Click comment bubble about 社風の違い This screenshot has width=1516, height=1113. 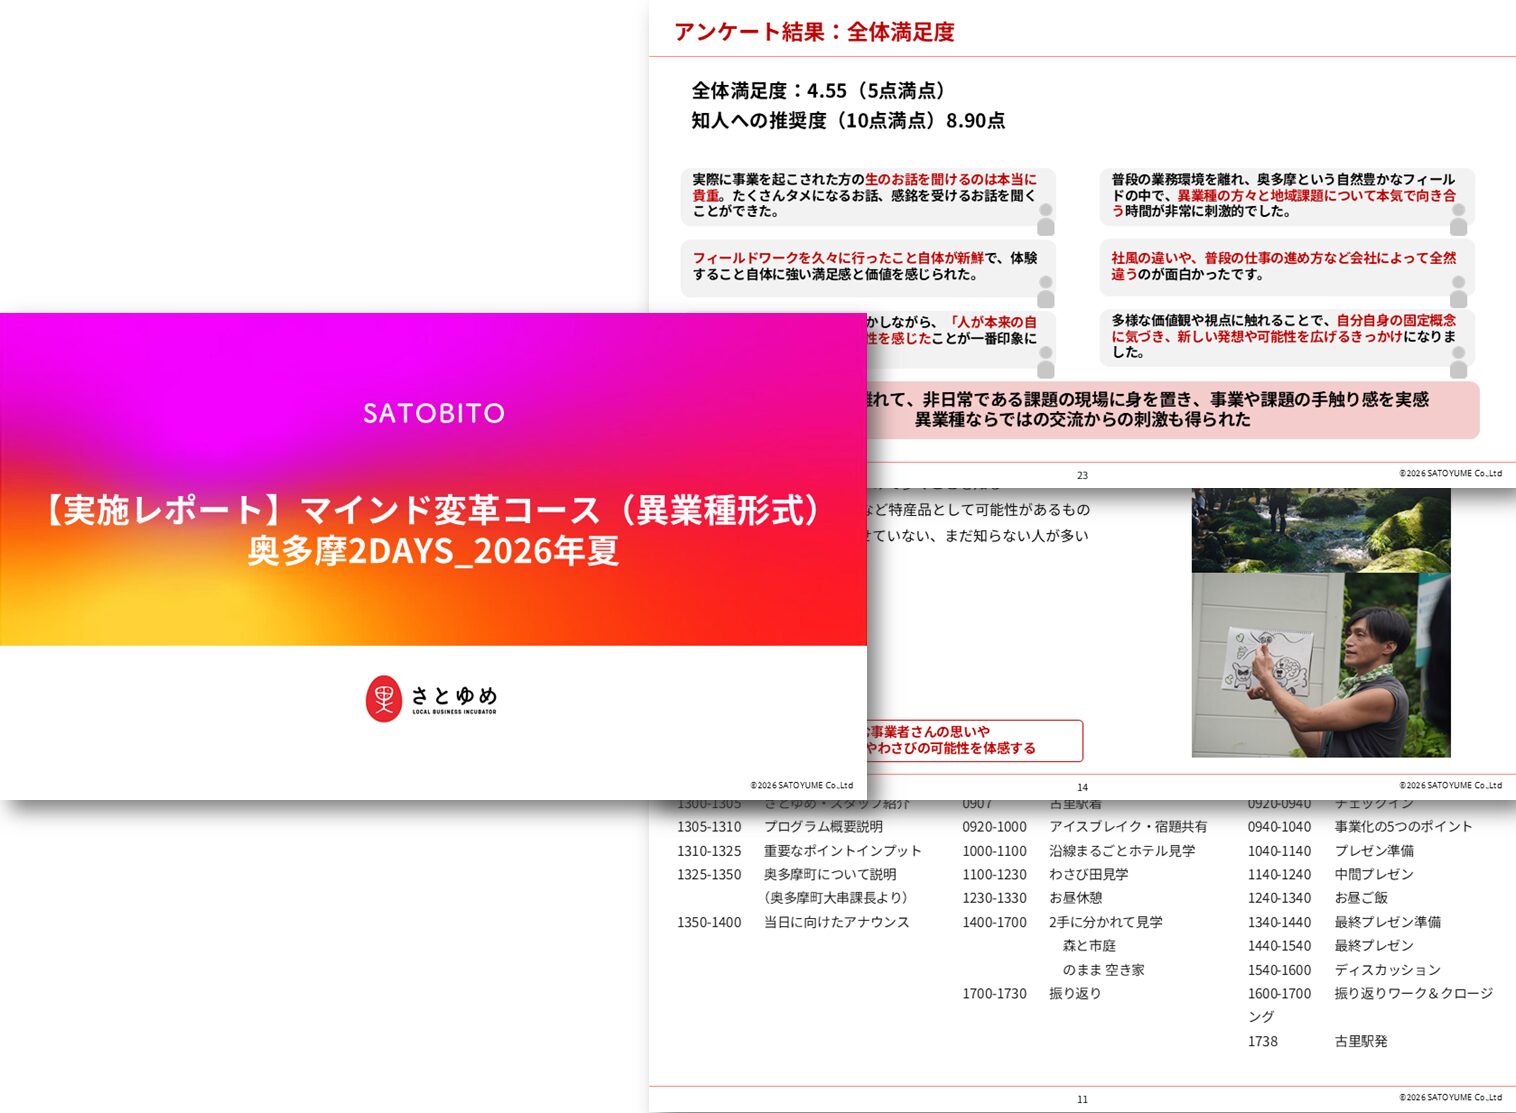[x=1287, y=266]
